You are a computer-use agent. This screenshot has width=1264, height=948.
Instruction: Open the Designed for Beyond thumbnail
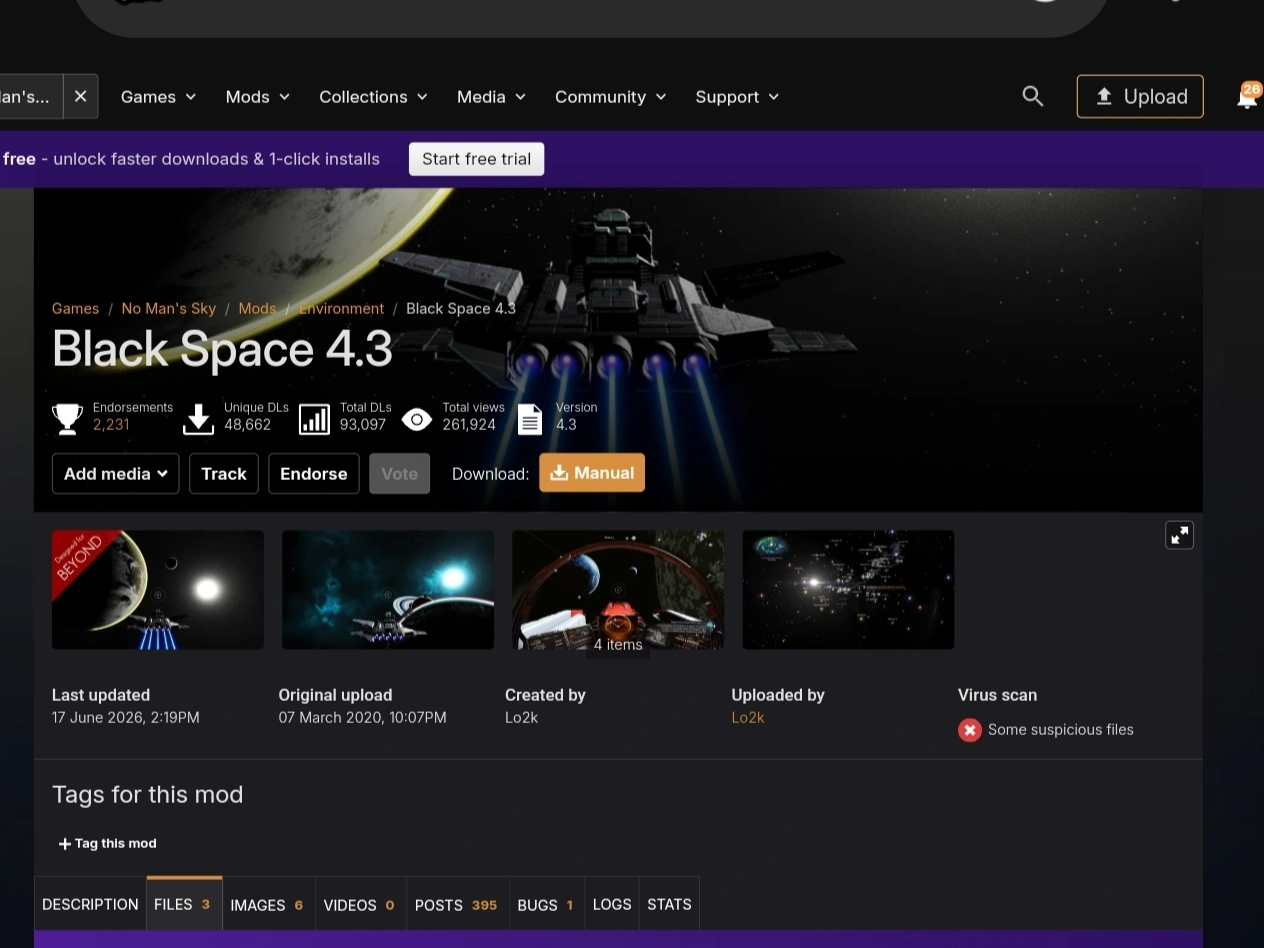(x=158, y=590)
